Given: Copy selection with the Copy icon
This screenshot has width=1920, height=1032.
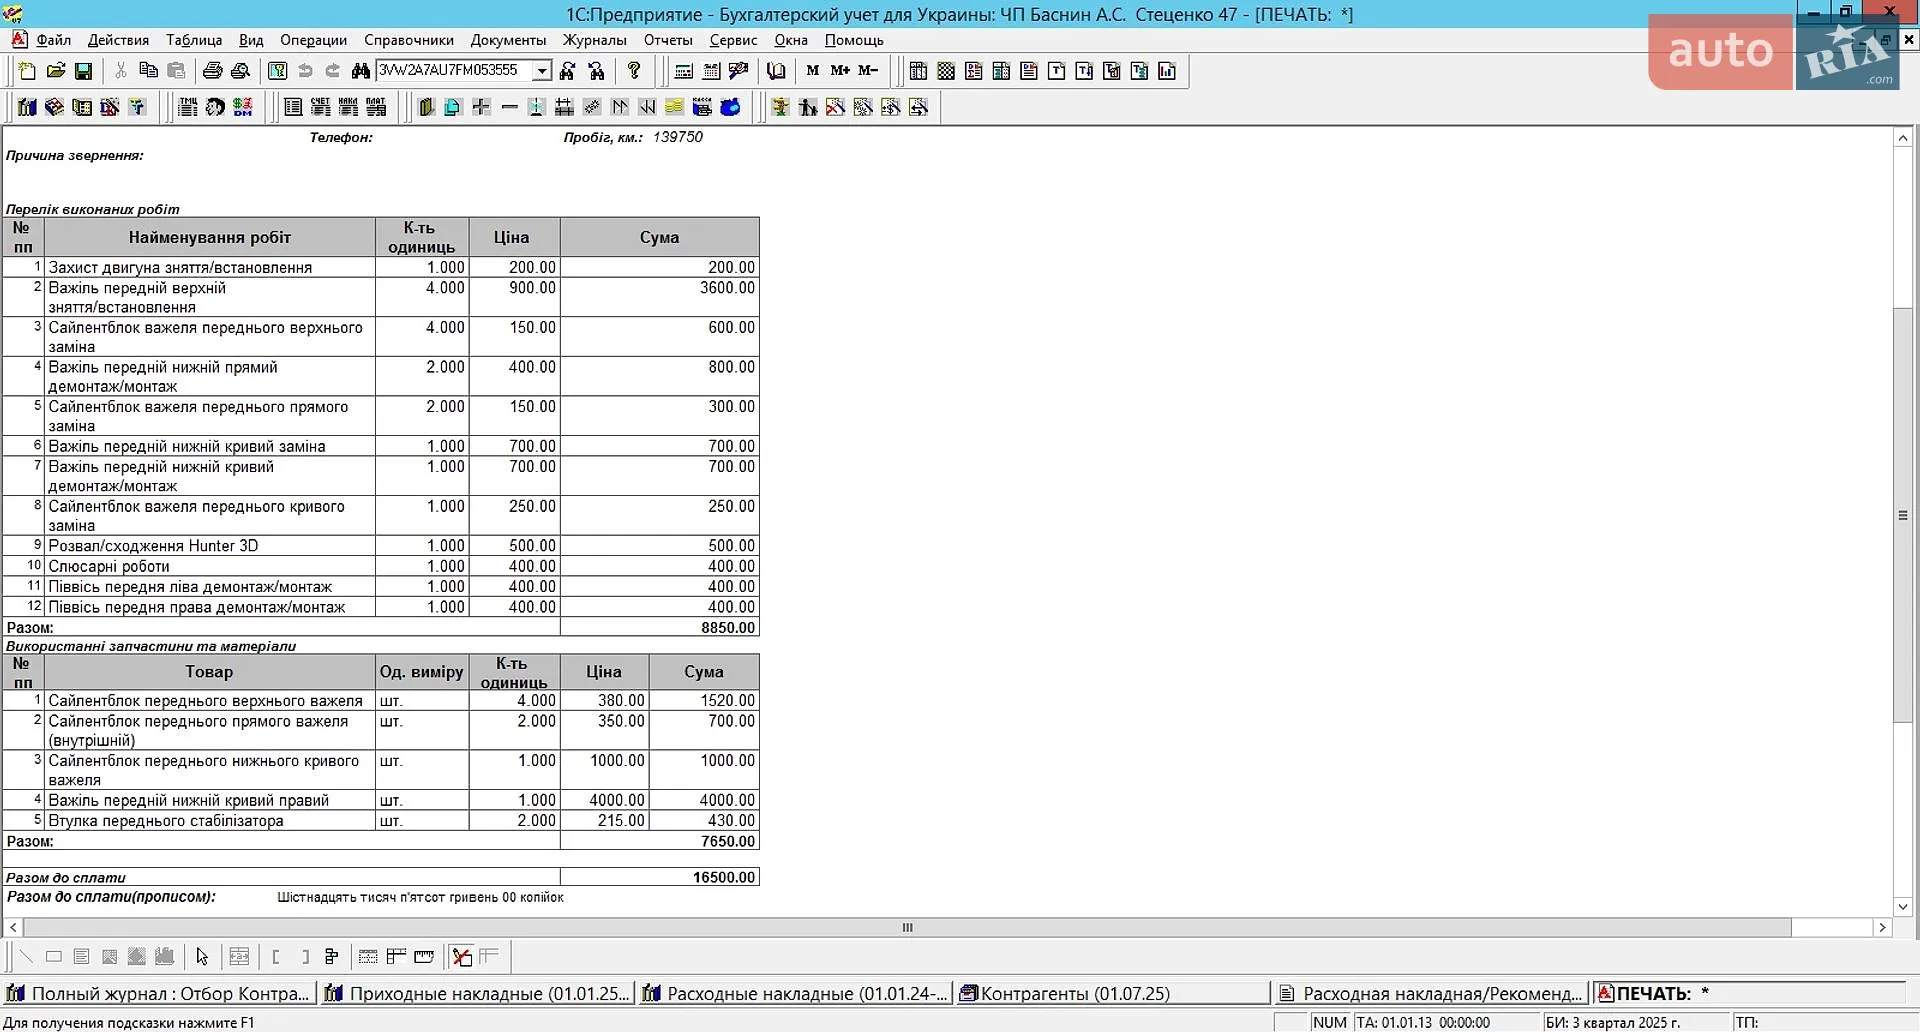Looking at the screenshot, I should point(148,71).
